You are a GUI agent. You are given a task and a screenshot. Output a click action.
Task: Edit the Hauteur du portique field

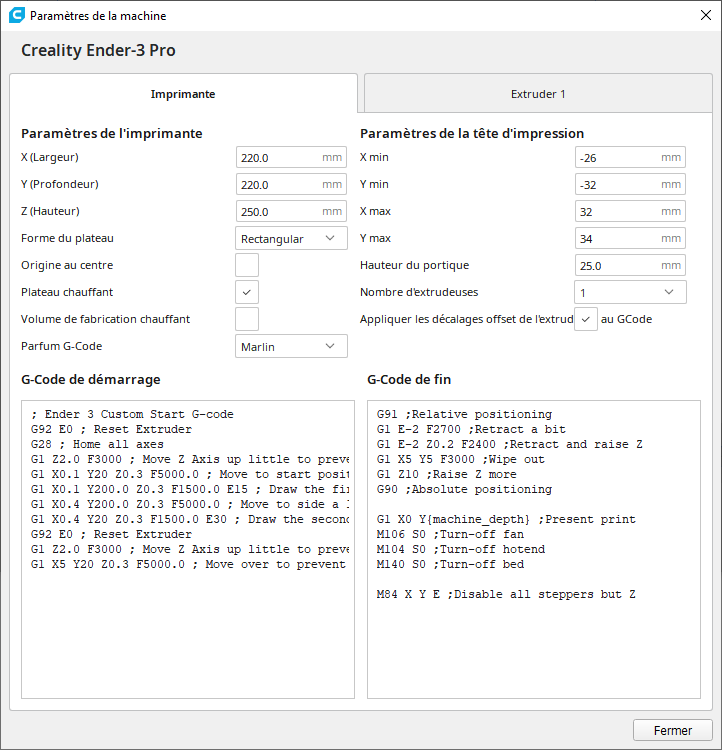[x=630, y=265]
